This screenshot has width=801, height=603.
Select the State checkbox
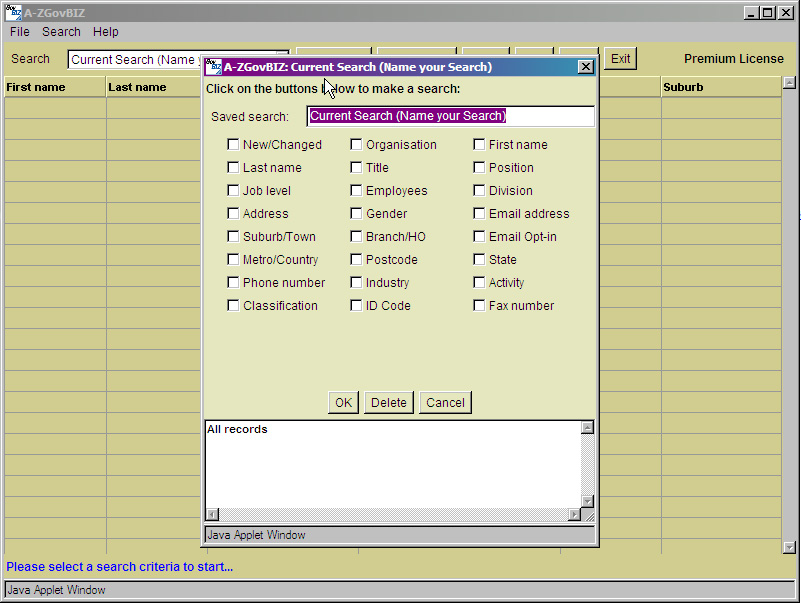(479, 260)
